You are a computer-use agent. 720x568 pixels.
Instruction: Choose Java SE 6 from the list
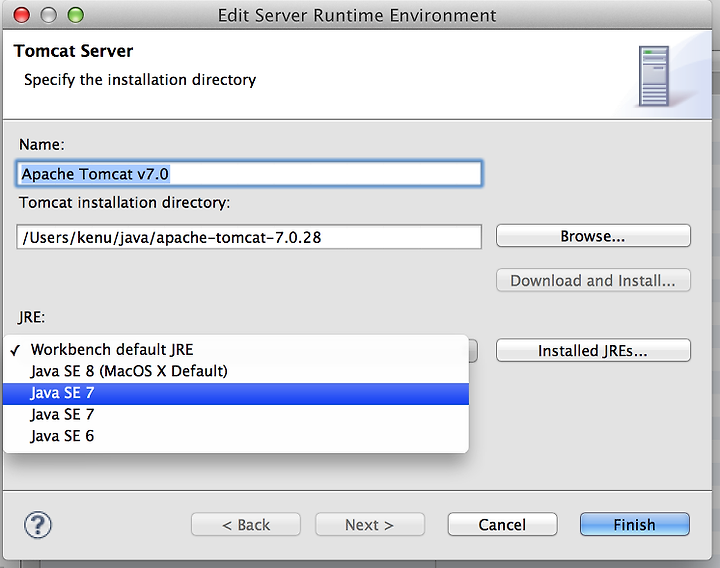click(236, 436)
